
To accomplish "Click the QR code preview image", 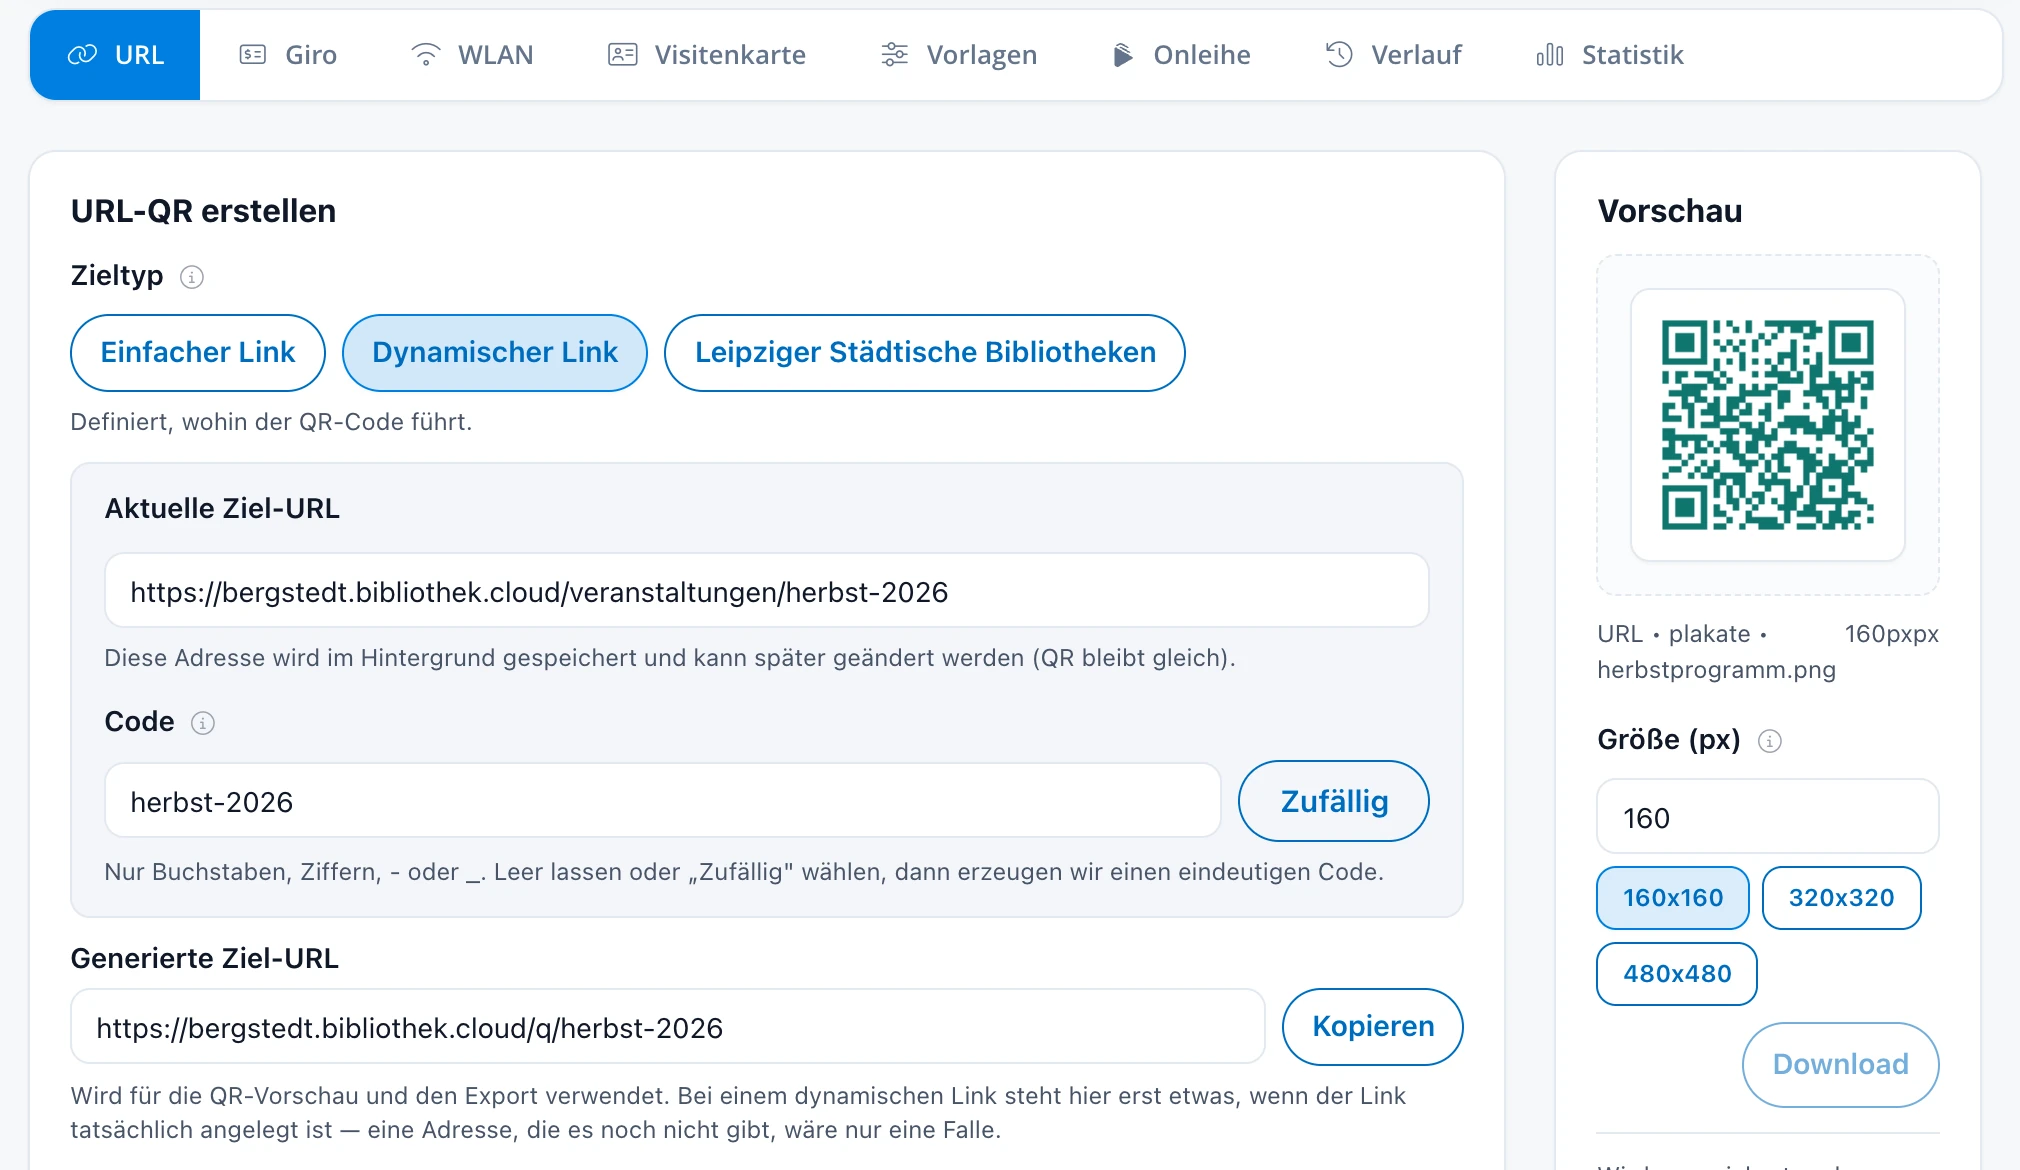I will click(x=1768, y=425).
